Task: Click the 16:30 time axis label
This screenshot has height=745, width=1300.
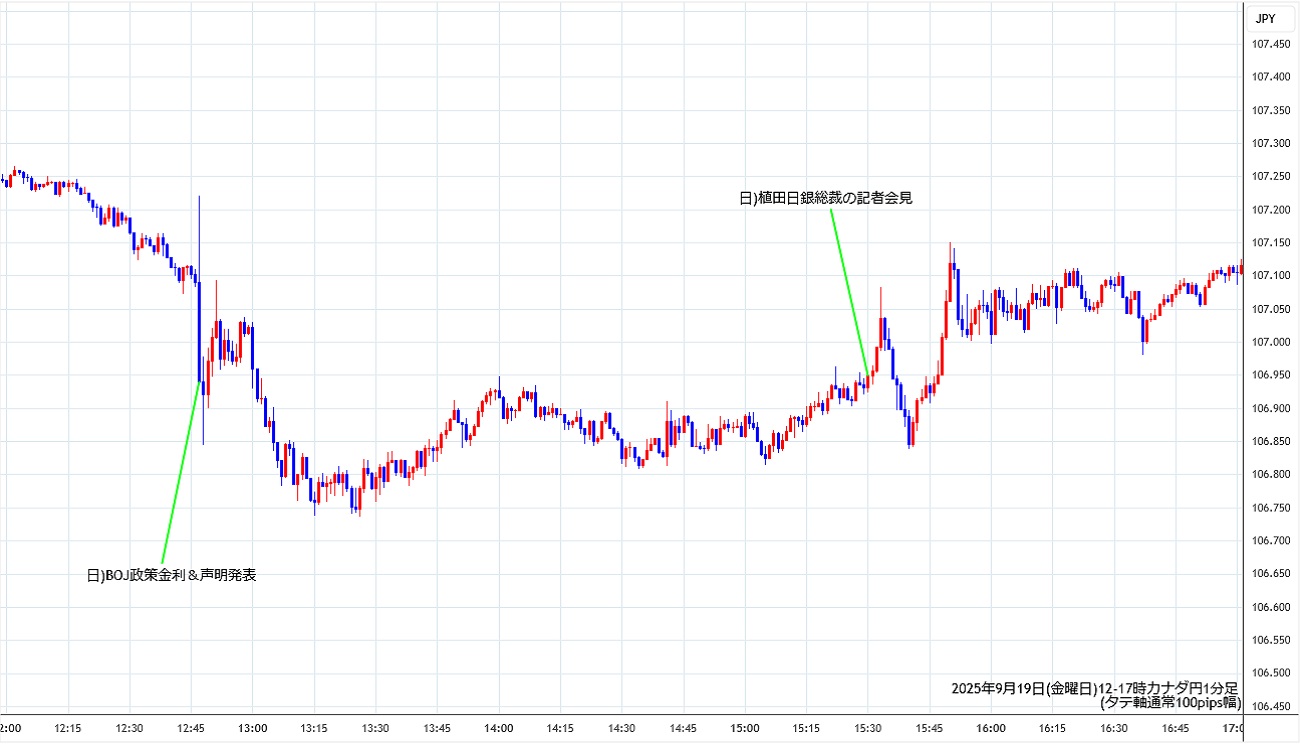Action: (x=1113, y=729)
